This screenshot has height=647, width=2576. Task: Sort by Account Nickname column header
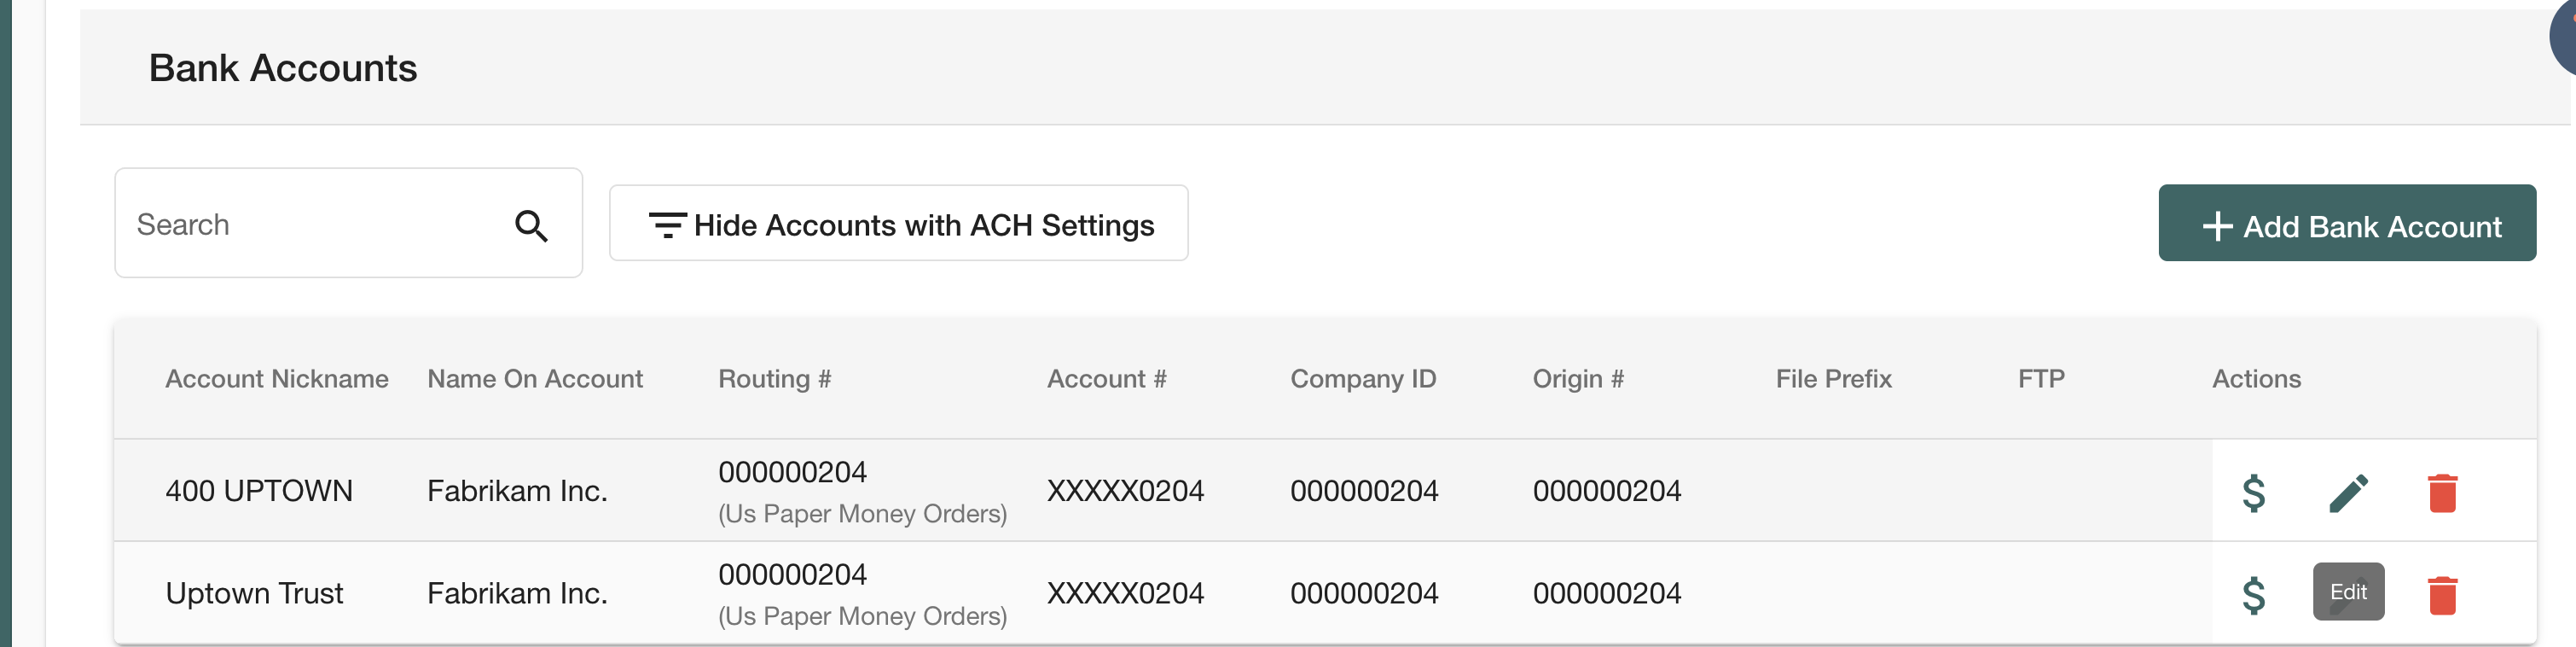[277, 379]
